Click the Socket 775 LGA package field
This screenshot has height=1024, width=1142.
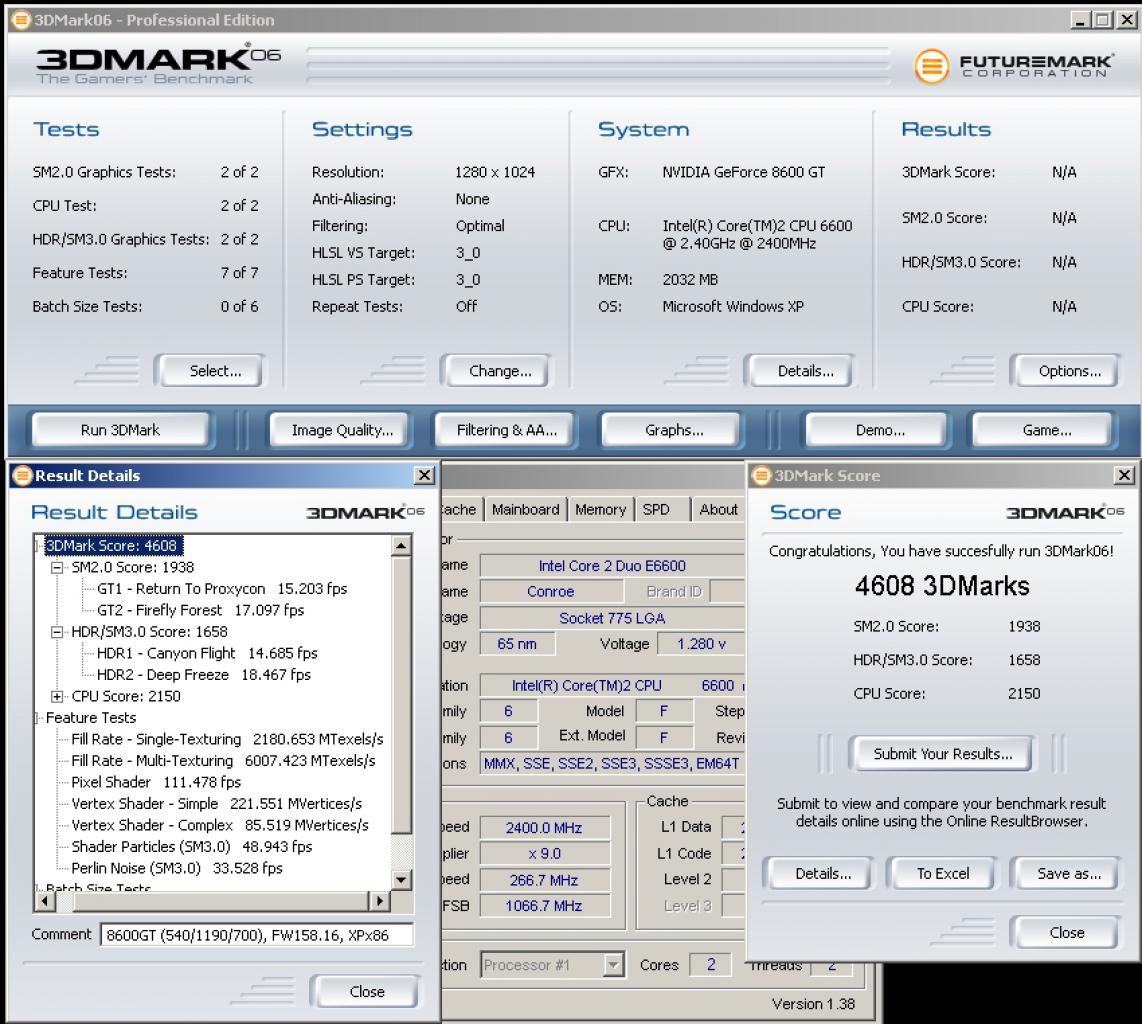click(x=612, y=618)
